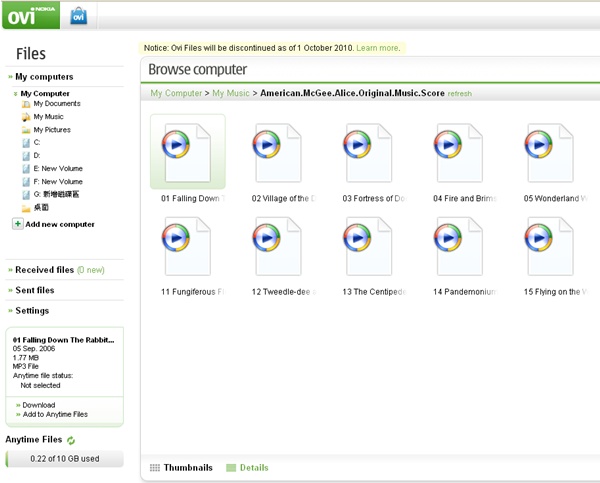Click the C: drive icon
Screen dimensions: 600x483
pyautogui.click(x=26, y=143)
